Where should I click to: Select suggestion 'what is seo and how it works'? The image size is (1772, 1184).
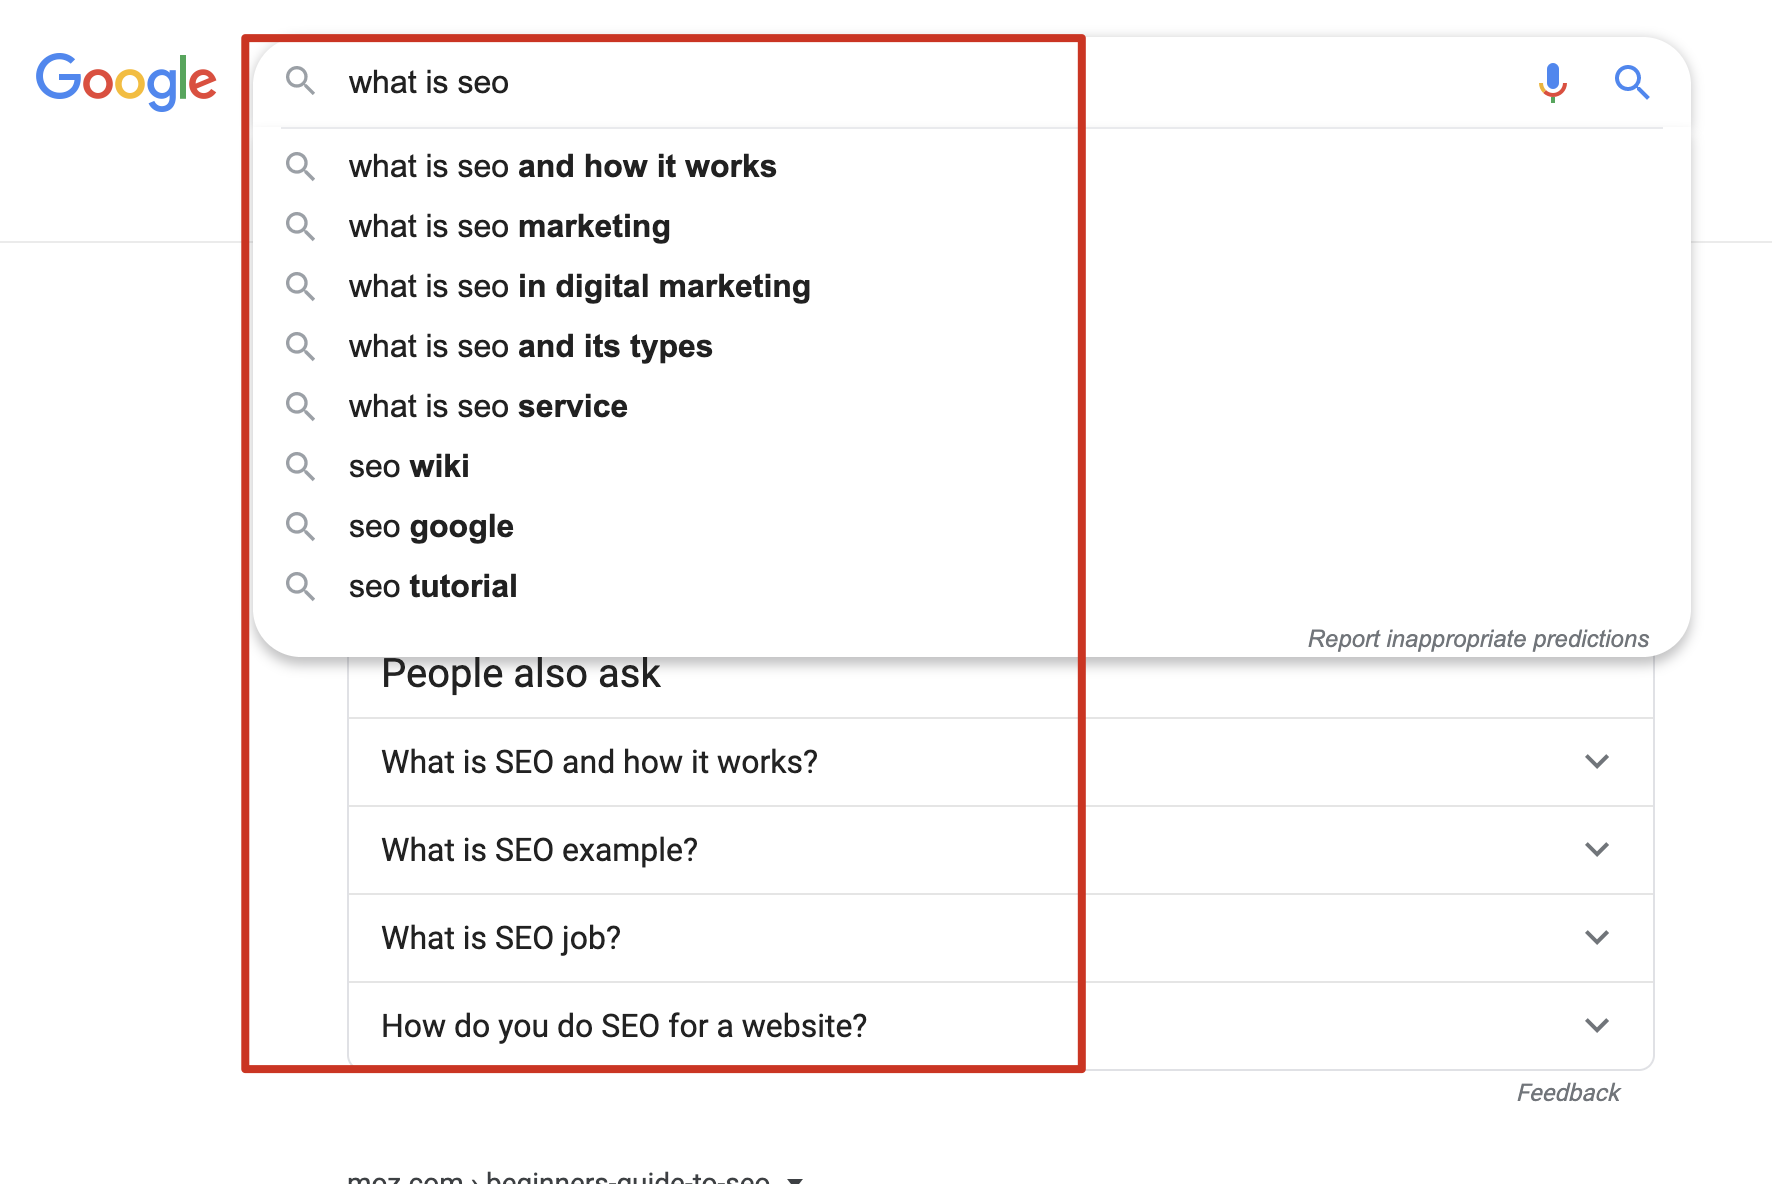(x=562, y=166)
